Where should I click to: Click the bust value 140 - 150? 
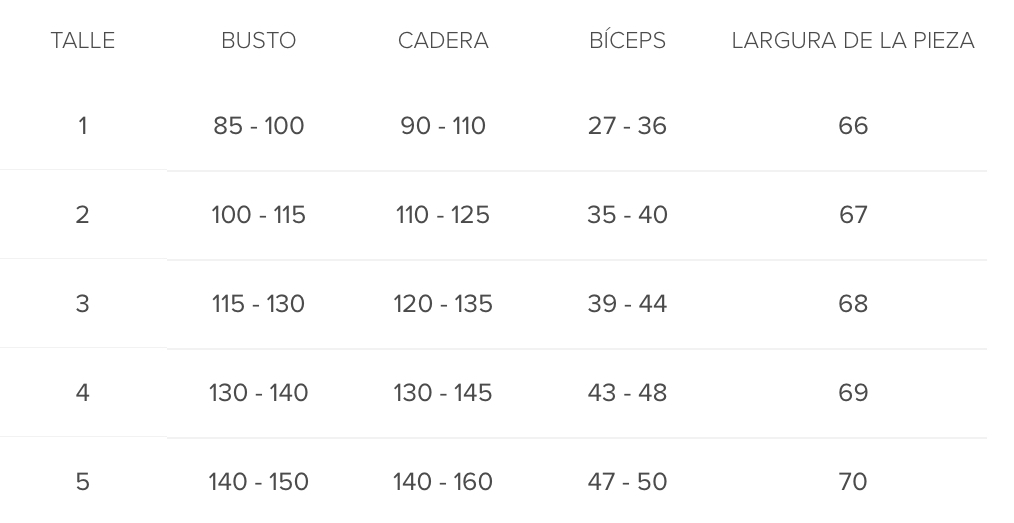coord(258,482)
